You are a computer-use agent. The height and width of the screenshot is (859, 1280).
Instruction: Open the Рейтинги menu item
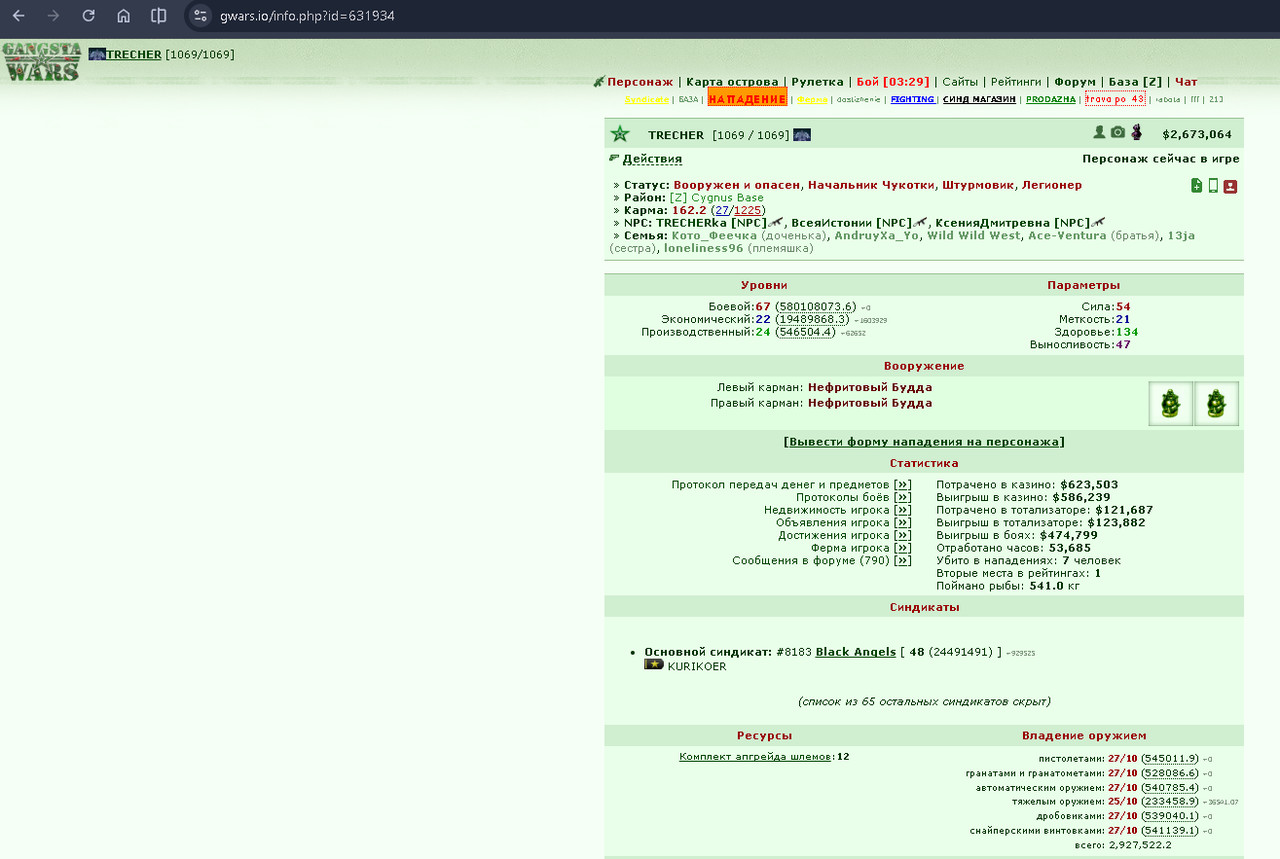[x=1016, y=82]
